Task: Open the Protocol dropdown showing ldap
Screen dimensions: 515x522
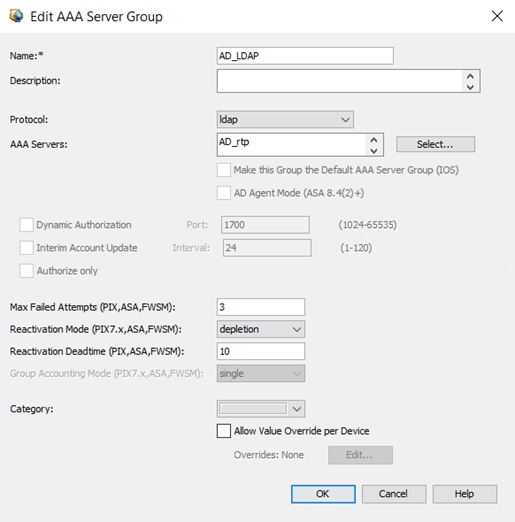Action: [x=285, y=119]
